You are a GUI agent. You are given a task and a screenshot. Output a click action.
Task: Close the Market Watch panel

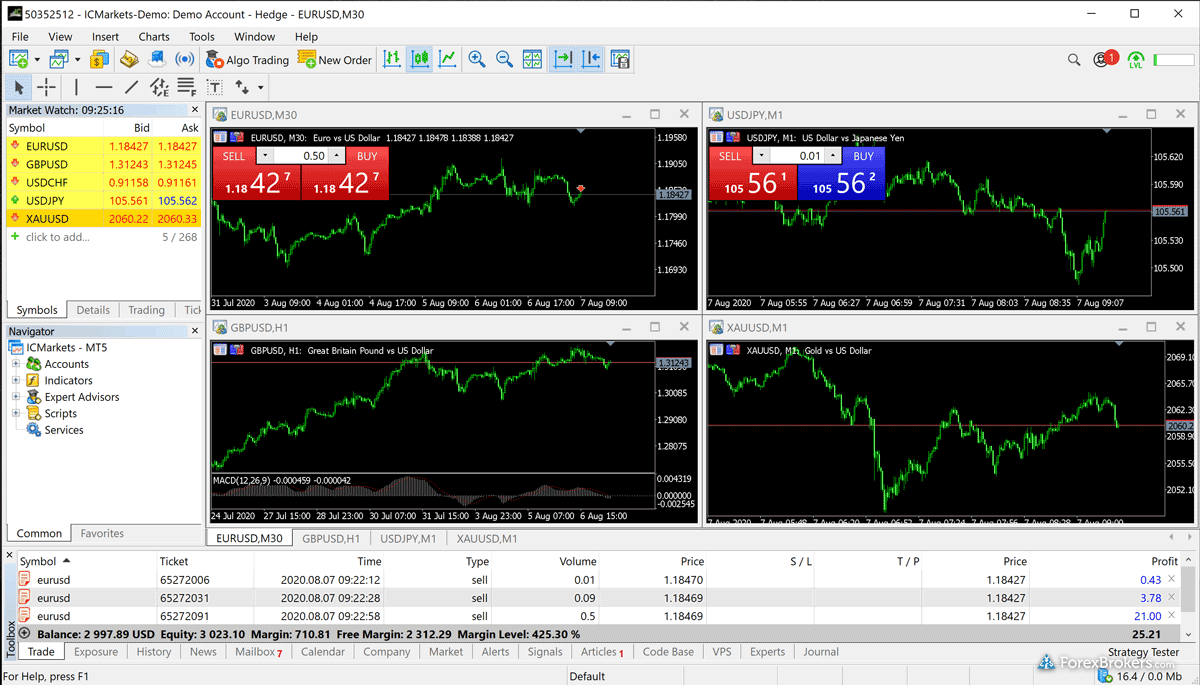pos(195,110)
